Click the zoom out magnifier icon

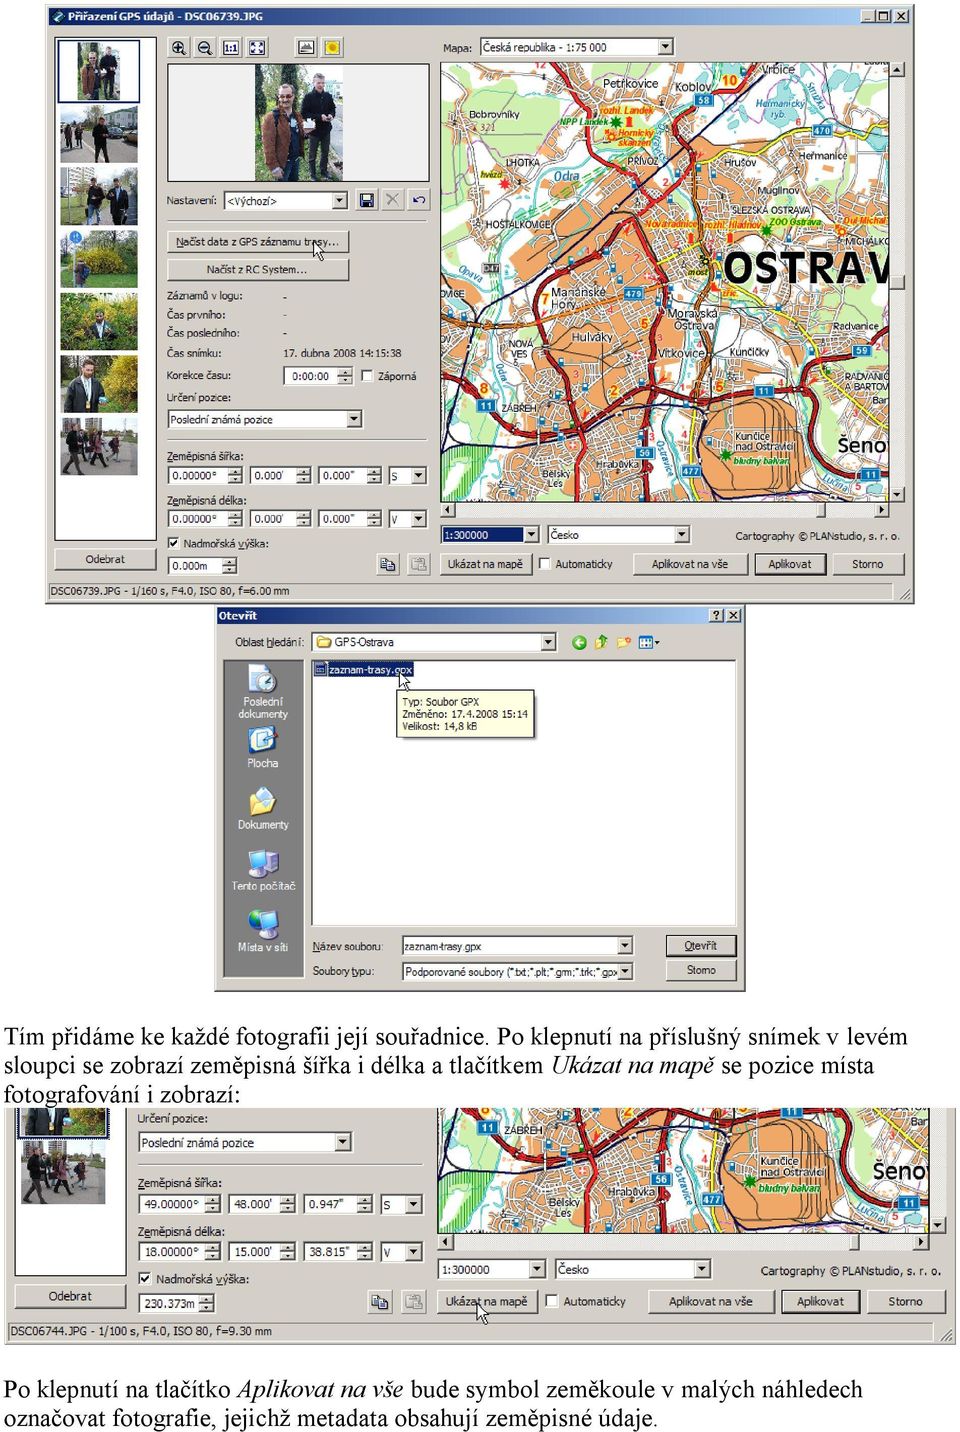[x=205, y=48]
